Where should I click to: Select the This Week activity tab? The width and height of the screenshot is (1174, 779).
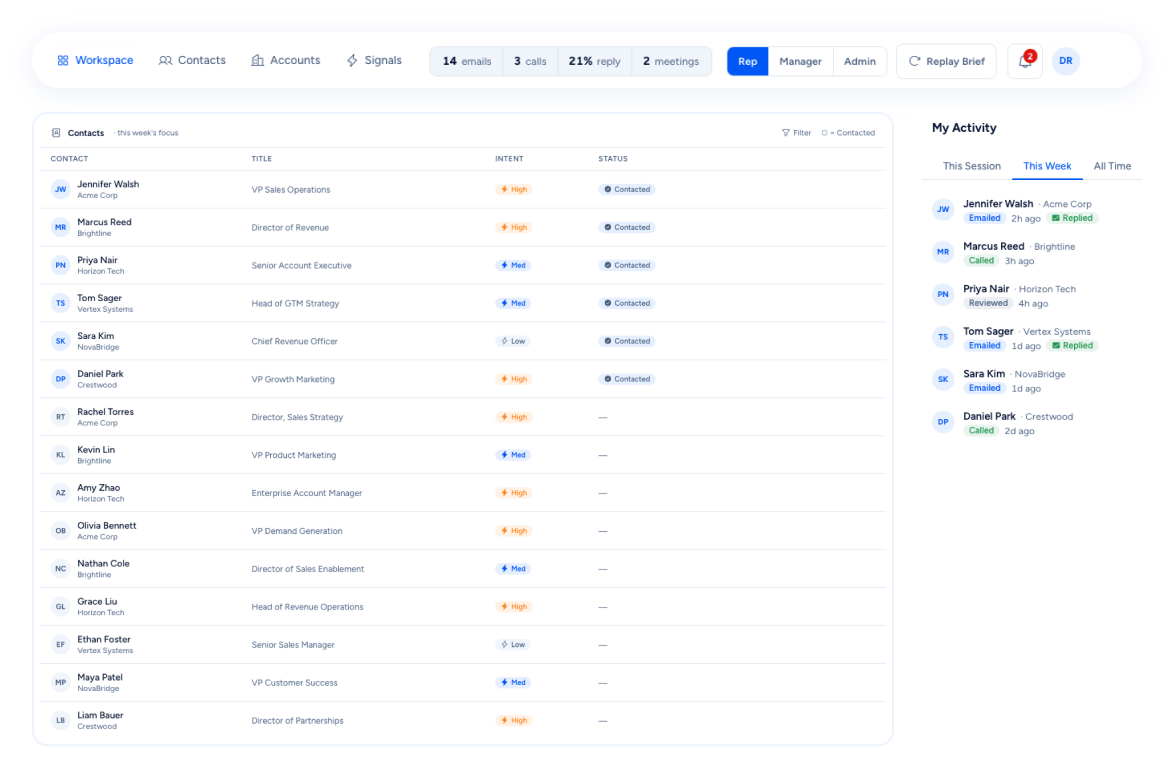click(1047, 166)
